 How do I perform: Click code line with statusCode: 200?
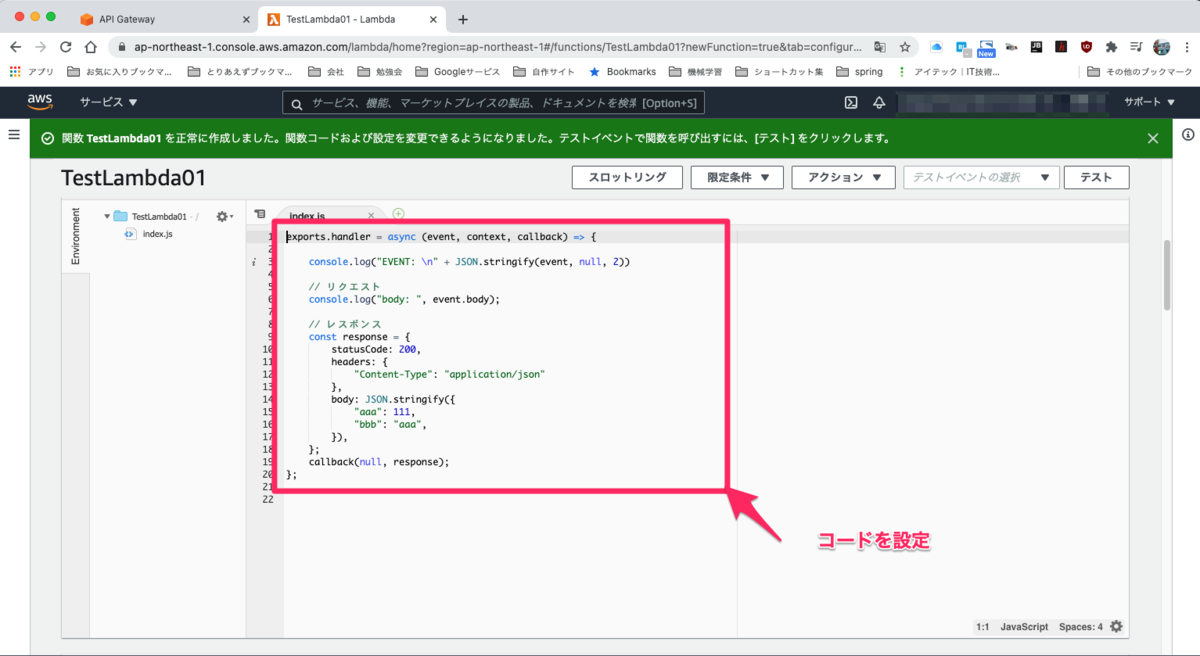click(x=377, y=349)
